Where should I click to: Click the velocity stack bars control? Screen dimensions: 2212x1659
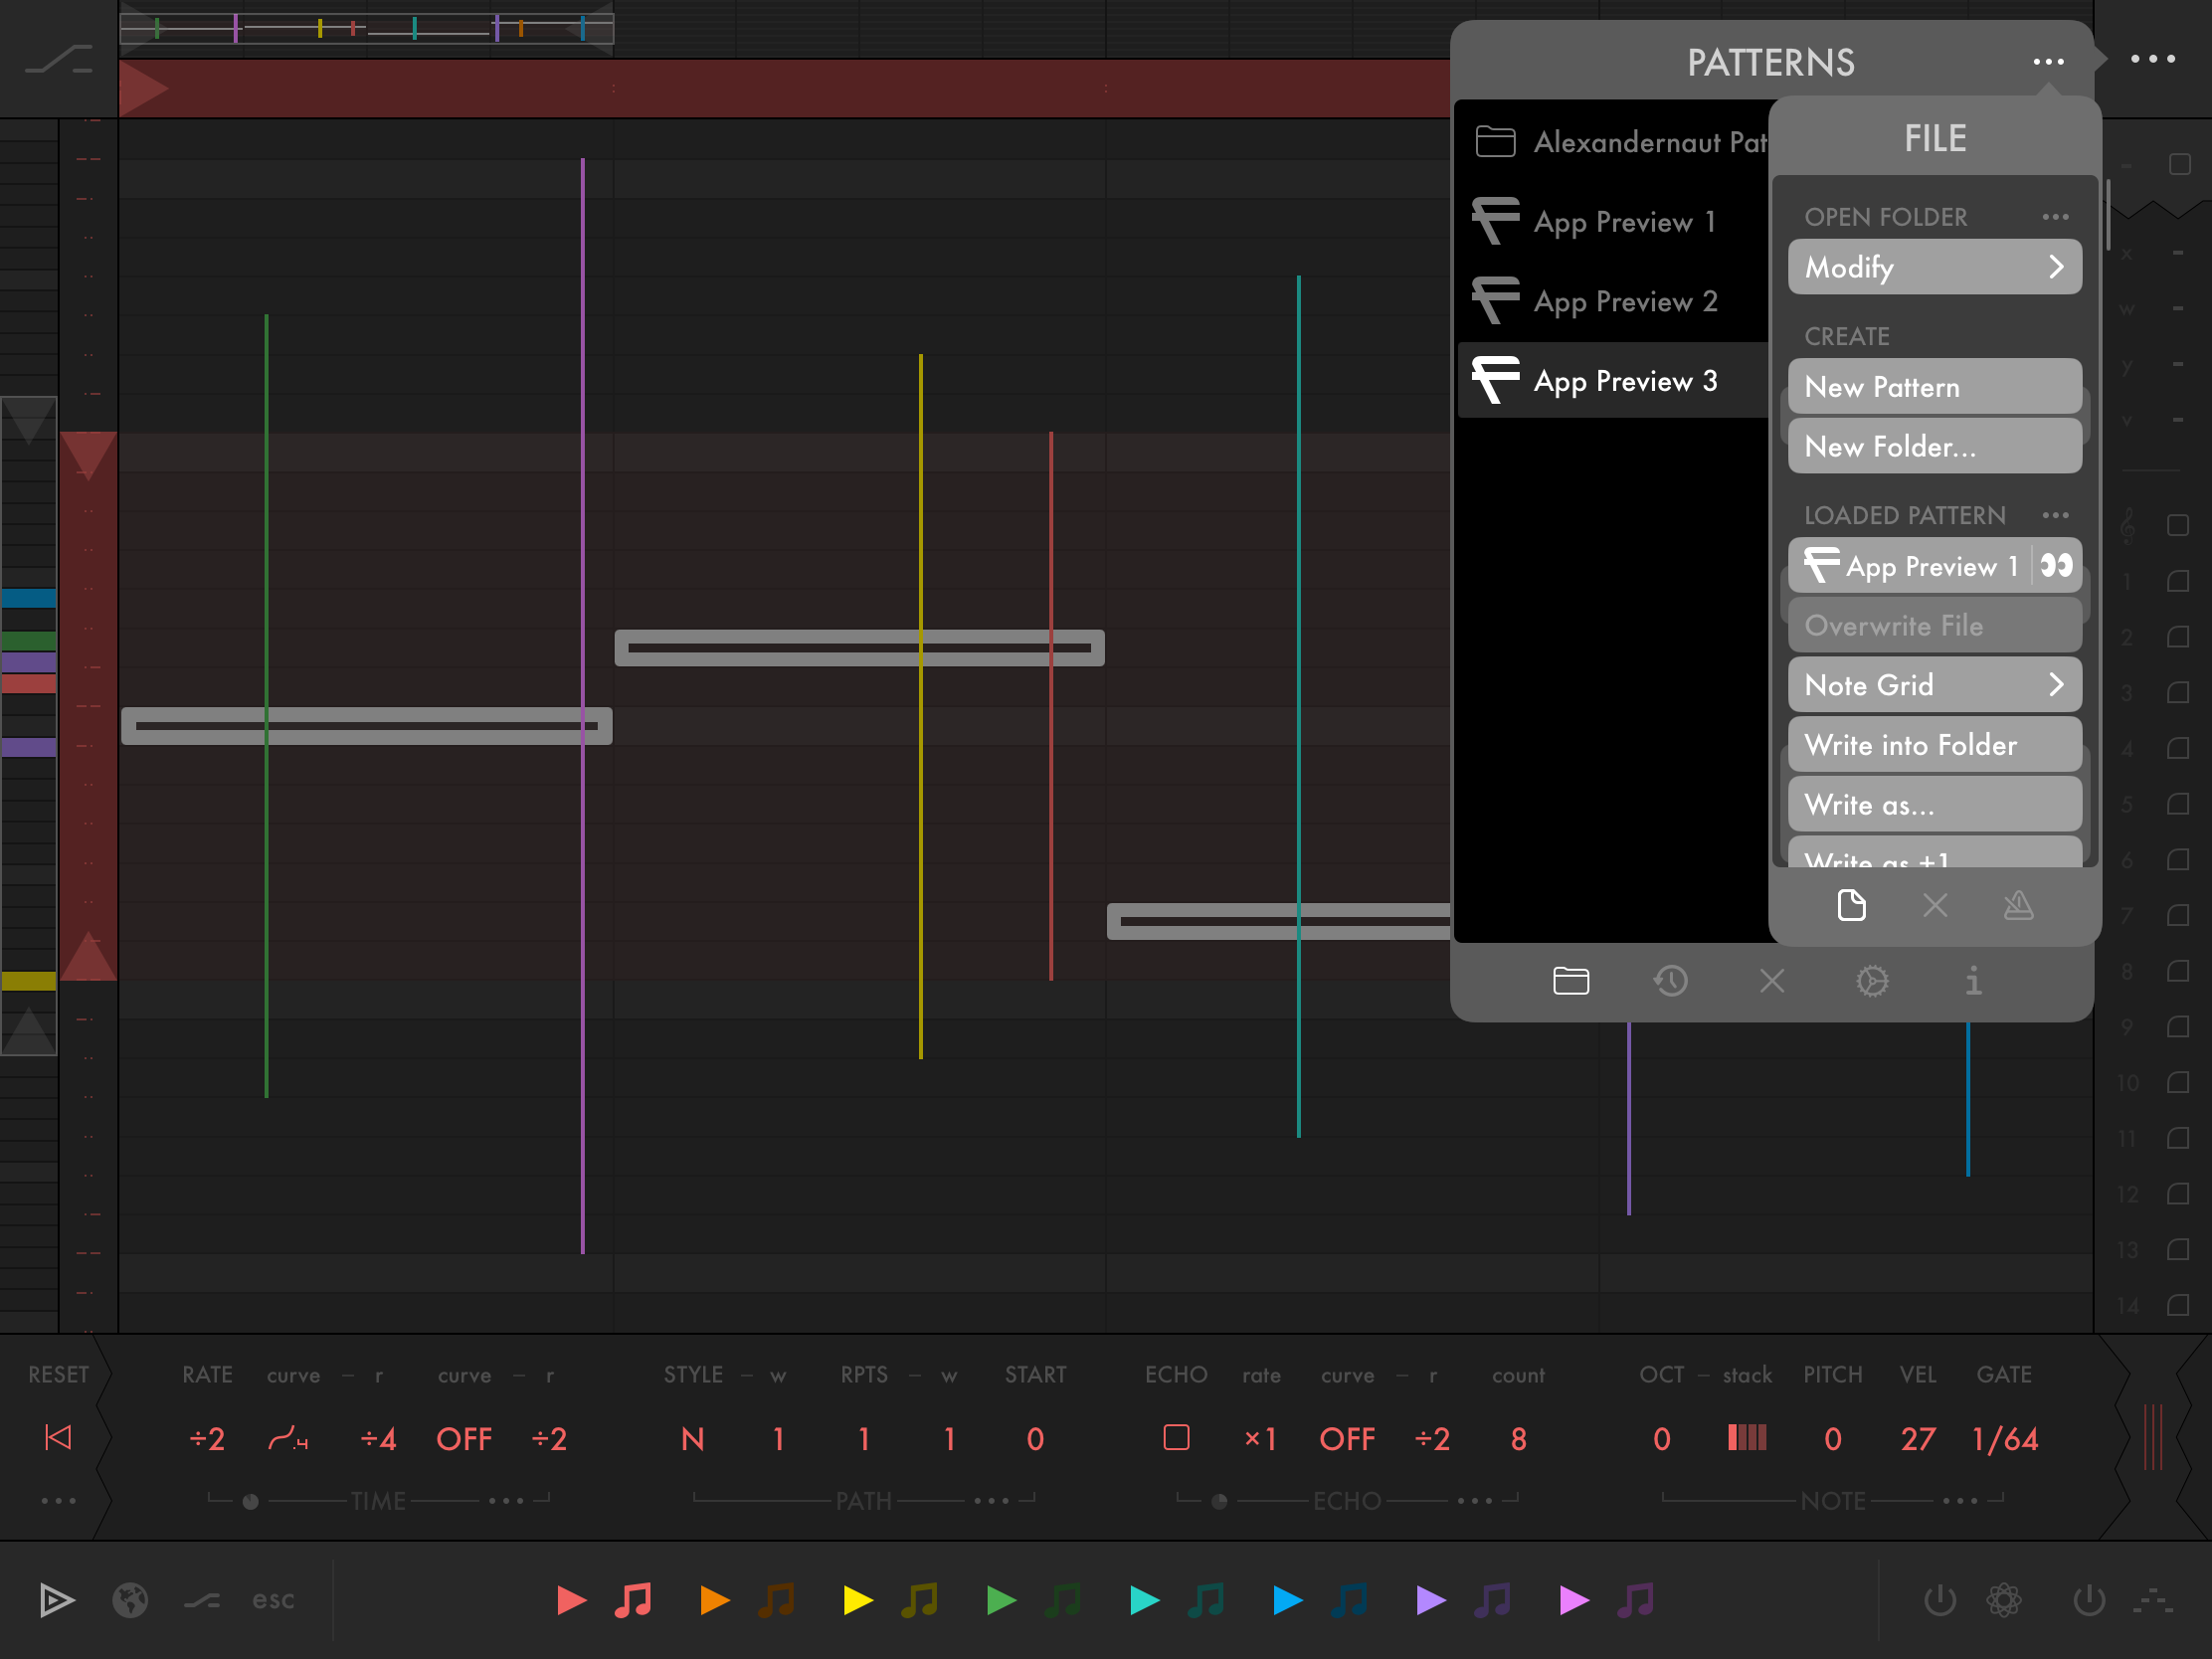click(1747, 1438)
